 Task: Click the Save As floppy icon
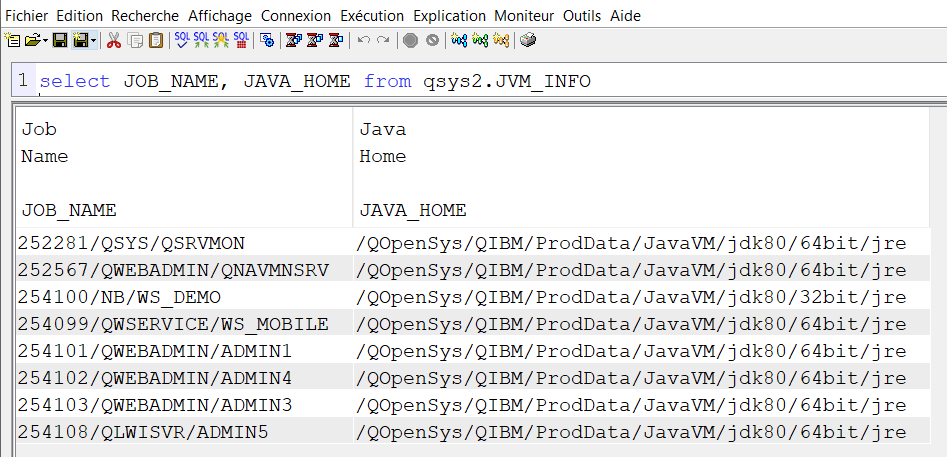[x=81, y=40]
